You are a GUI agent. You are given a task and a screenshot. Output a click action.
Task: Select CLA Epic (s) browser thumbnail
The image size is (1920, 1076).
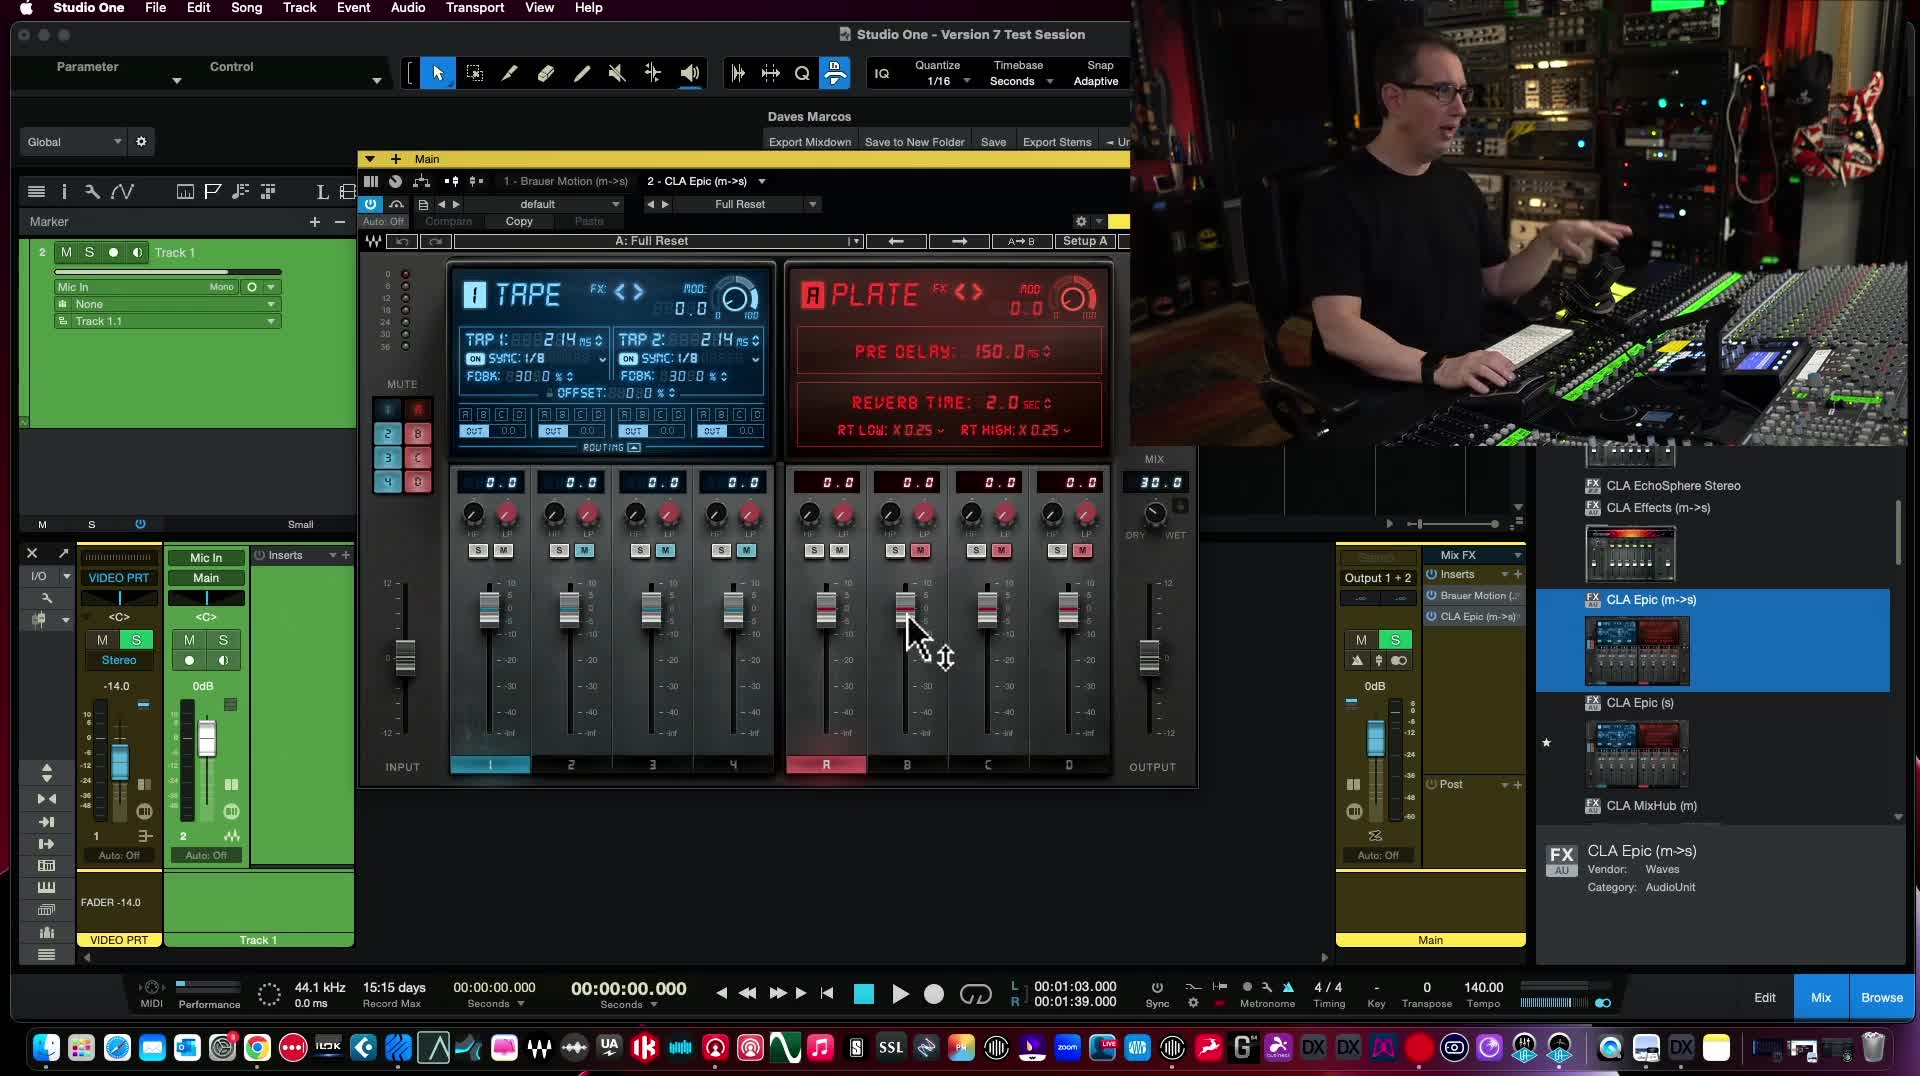[1637, 754]
